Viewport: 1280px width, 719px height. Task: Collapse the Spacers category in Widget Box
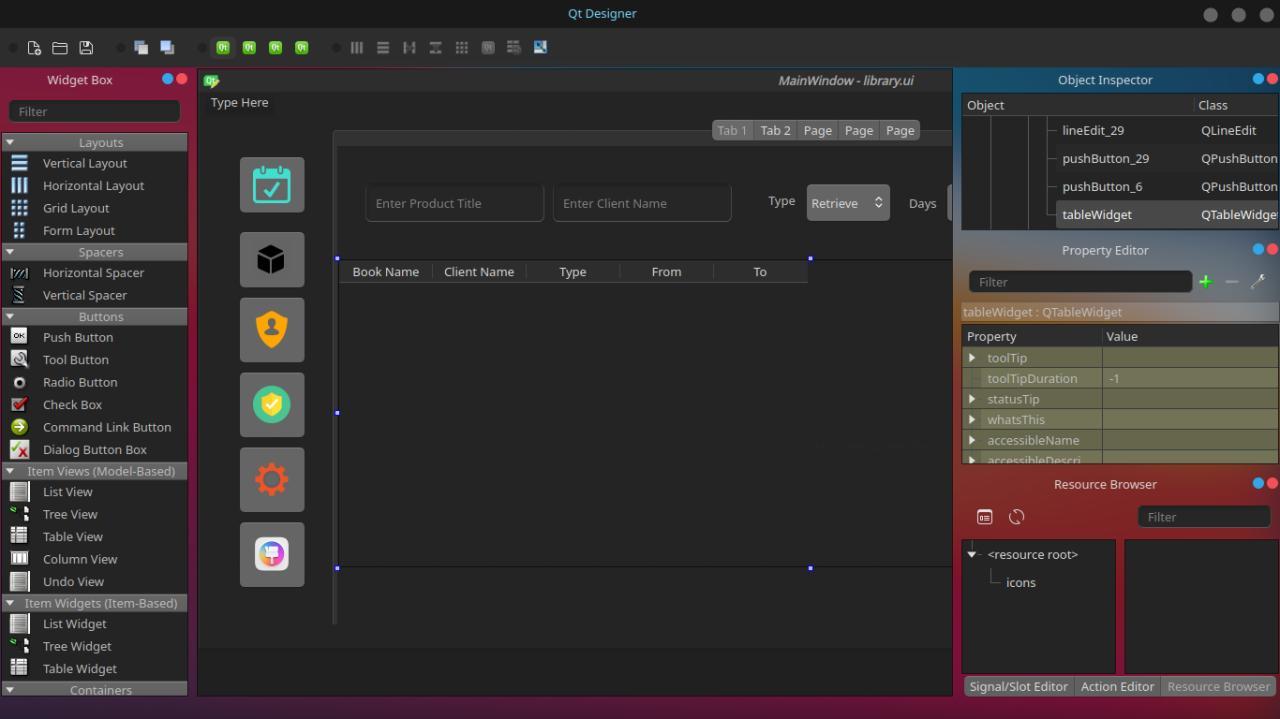click(x=10, y=252)
